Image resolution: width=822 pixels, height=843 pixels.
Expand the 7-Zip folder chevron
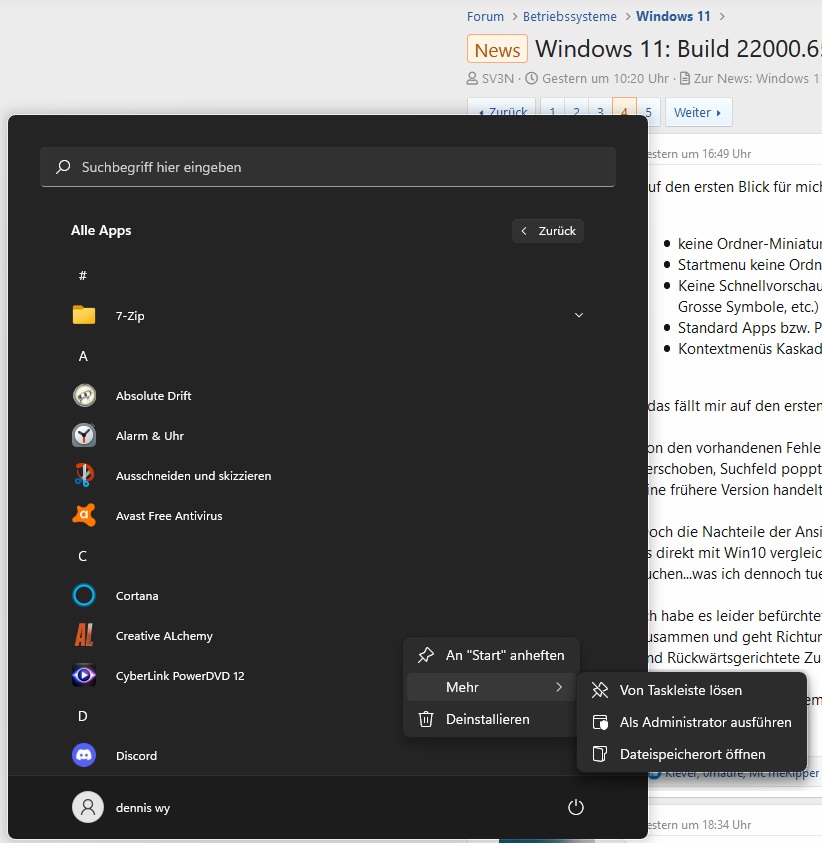(x=579, y=315)
